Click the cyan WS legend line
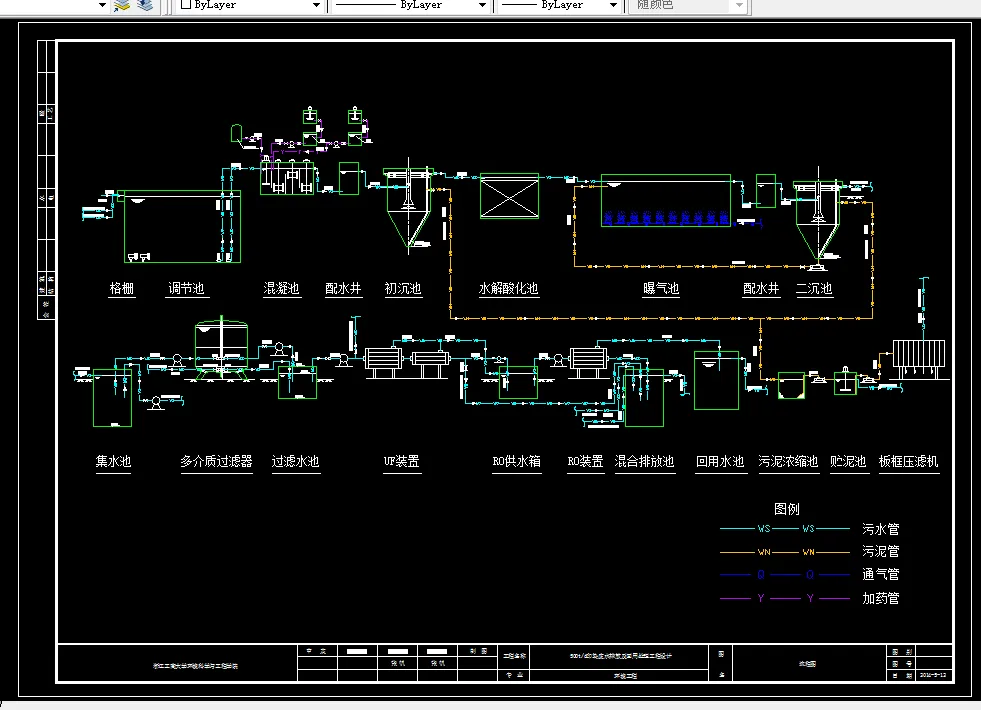The height and width of the screenshot is (710, 981). pos(785,529)
